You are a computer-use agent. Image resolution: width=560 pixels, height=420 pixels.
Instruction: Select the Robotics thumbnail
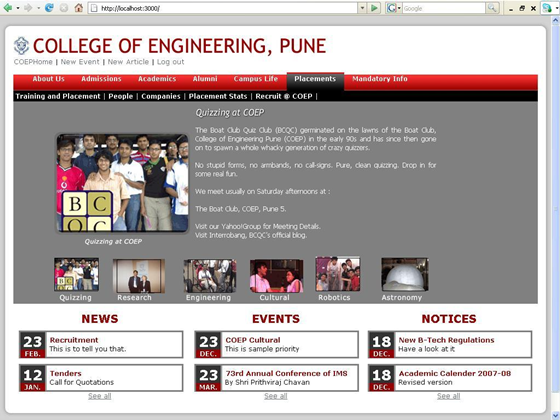(x=338, y=274)
